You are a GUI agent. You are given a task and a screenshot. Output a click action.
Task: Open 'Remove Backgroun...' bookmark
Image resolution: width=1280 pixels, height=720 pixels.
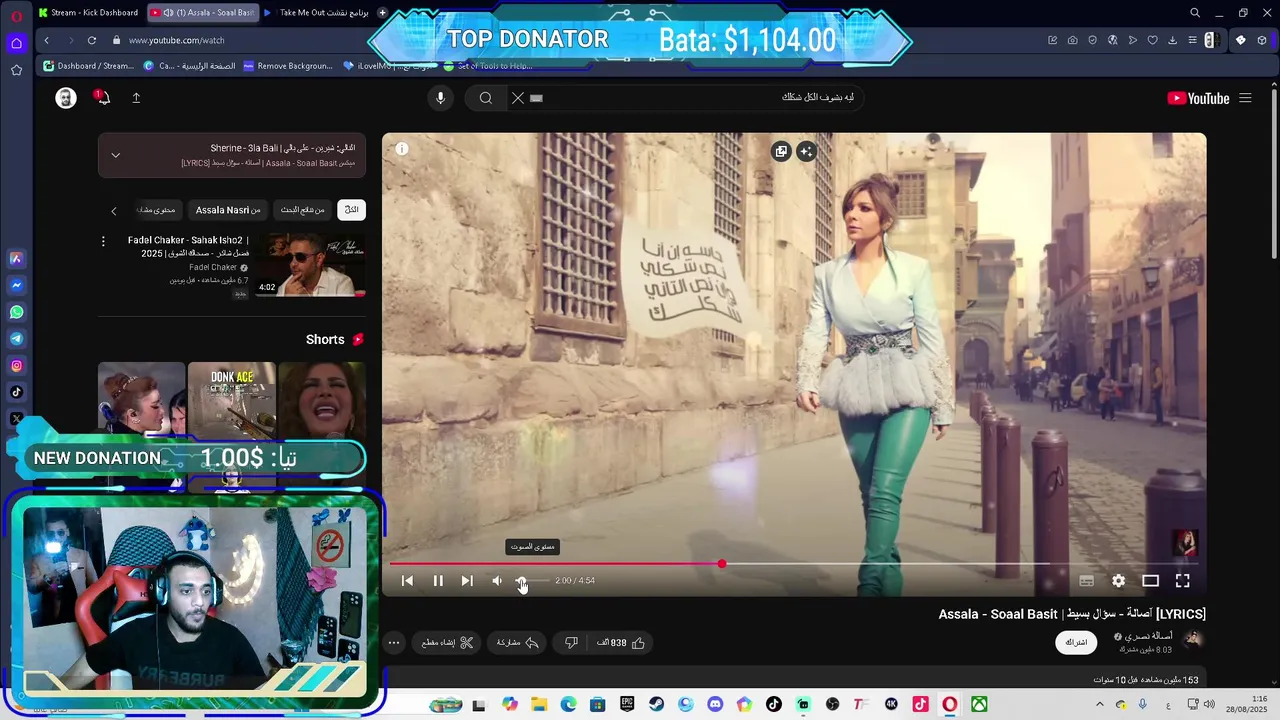(x=288, y=66)
